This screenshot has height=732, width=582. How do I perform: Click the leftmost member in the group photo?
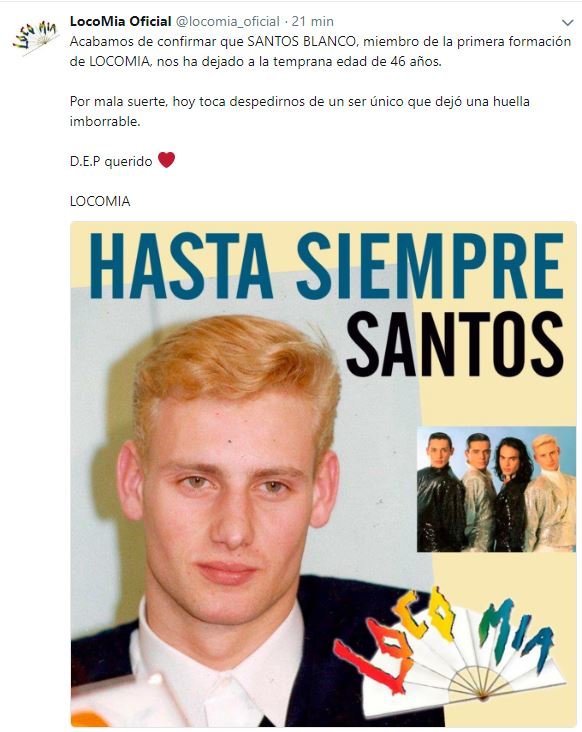(440, 493)
